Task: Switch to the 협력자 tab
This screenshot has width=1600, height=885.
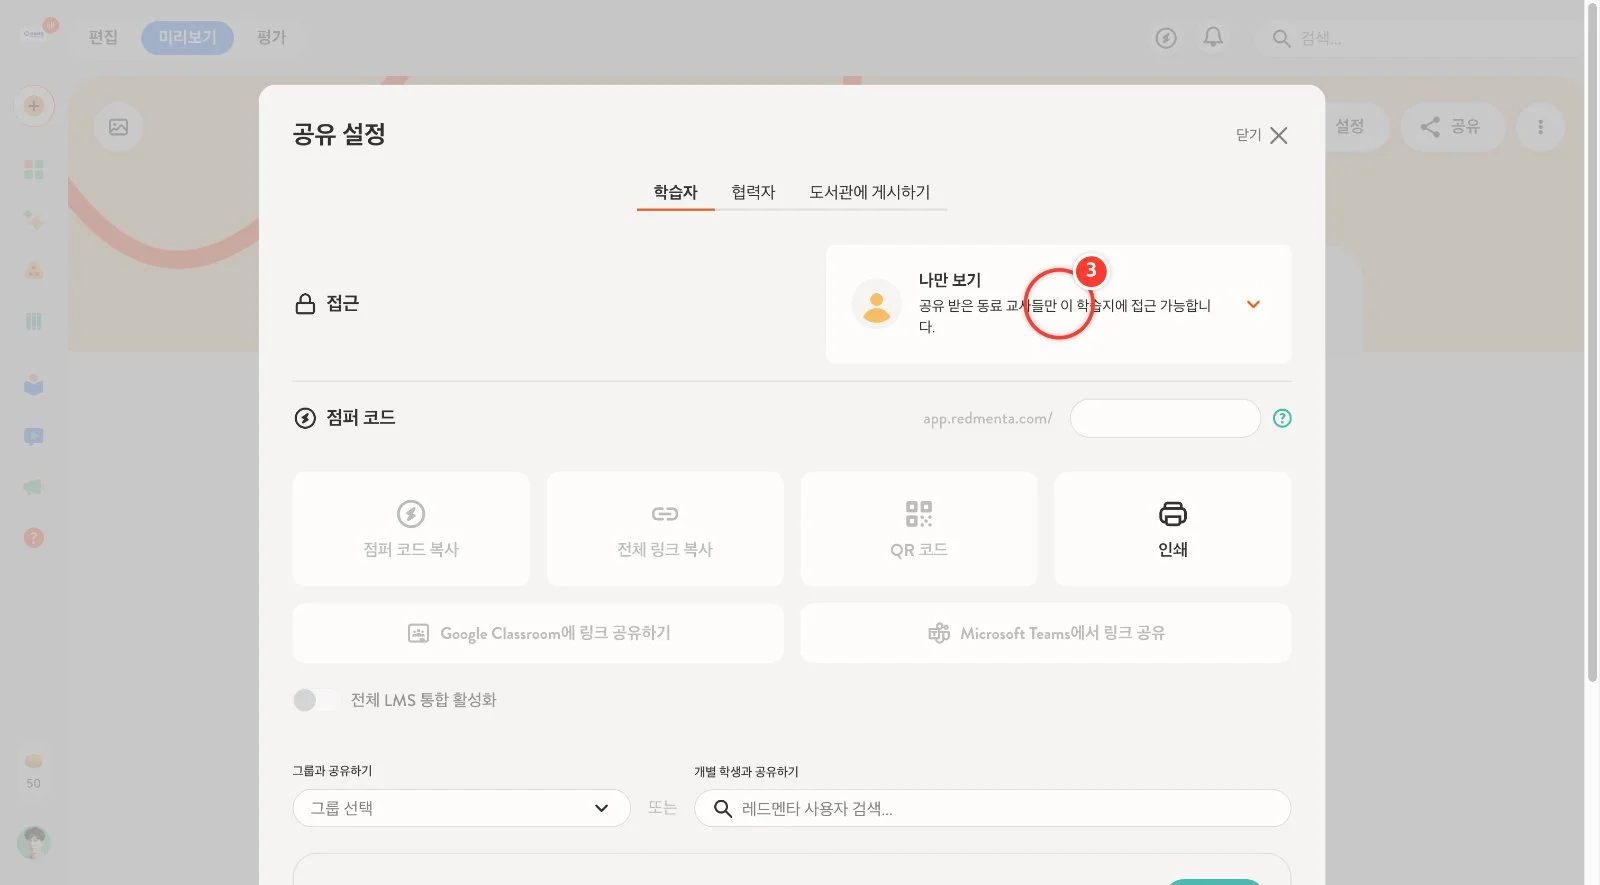Action: [x=753, y=192]
